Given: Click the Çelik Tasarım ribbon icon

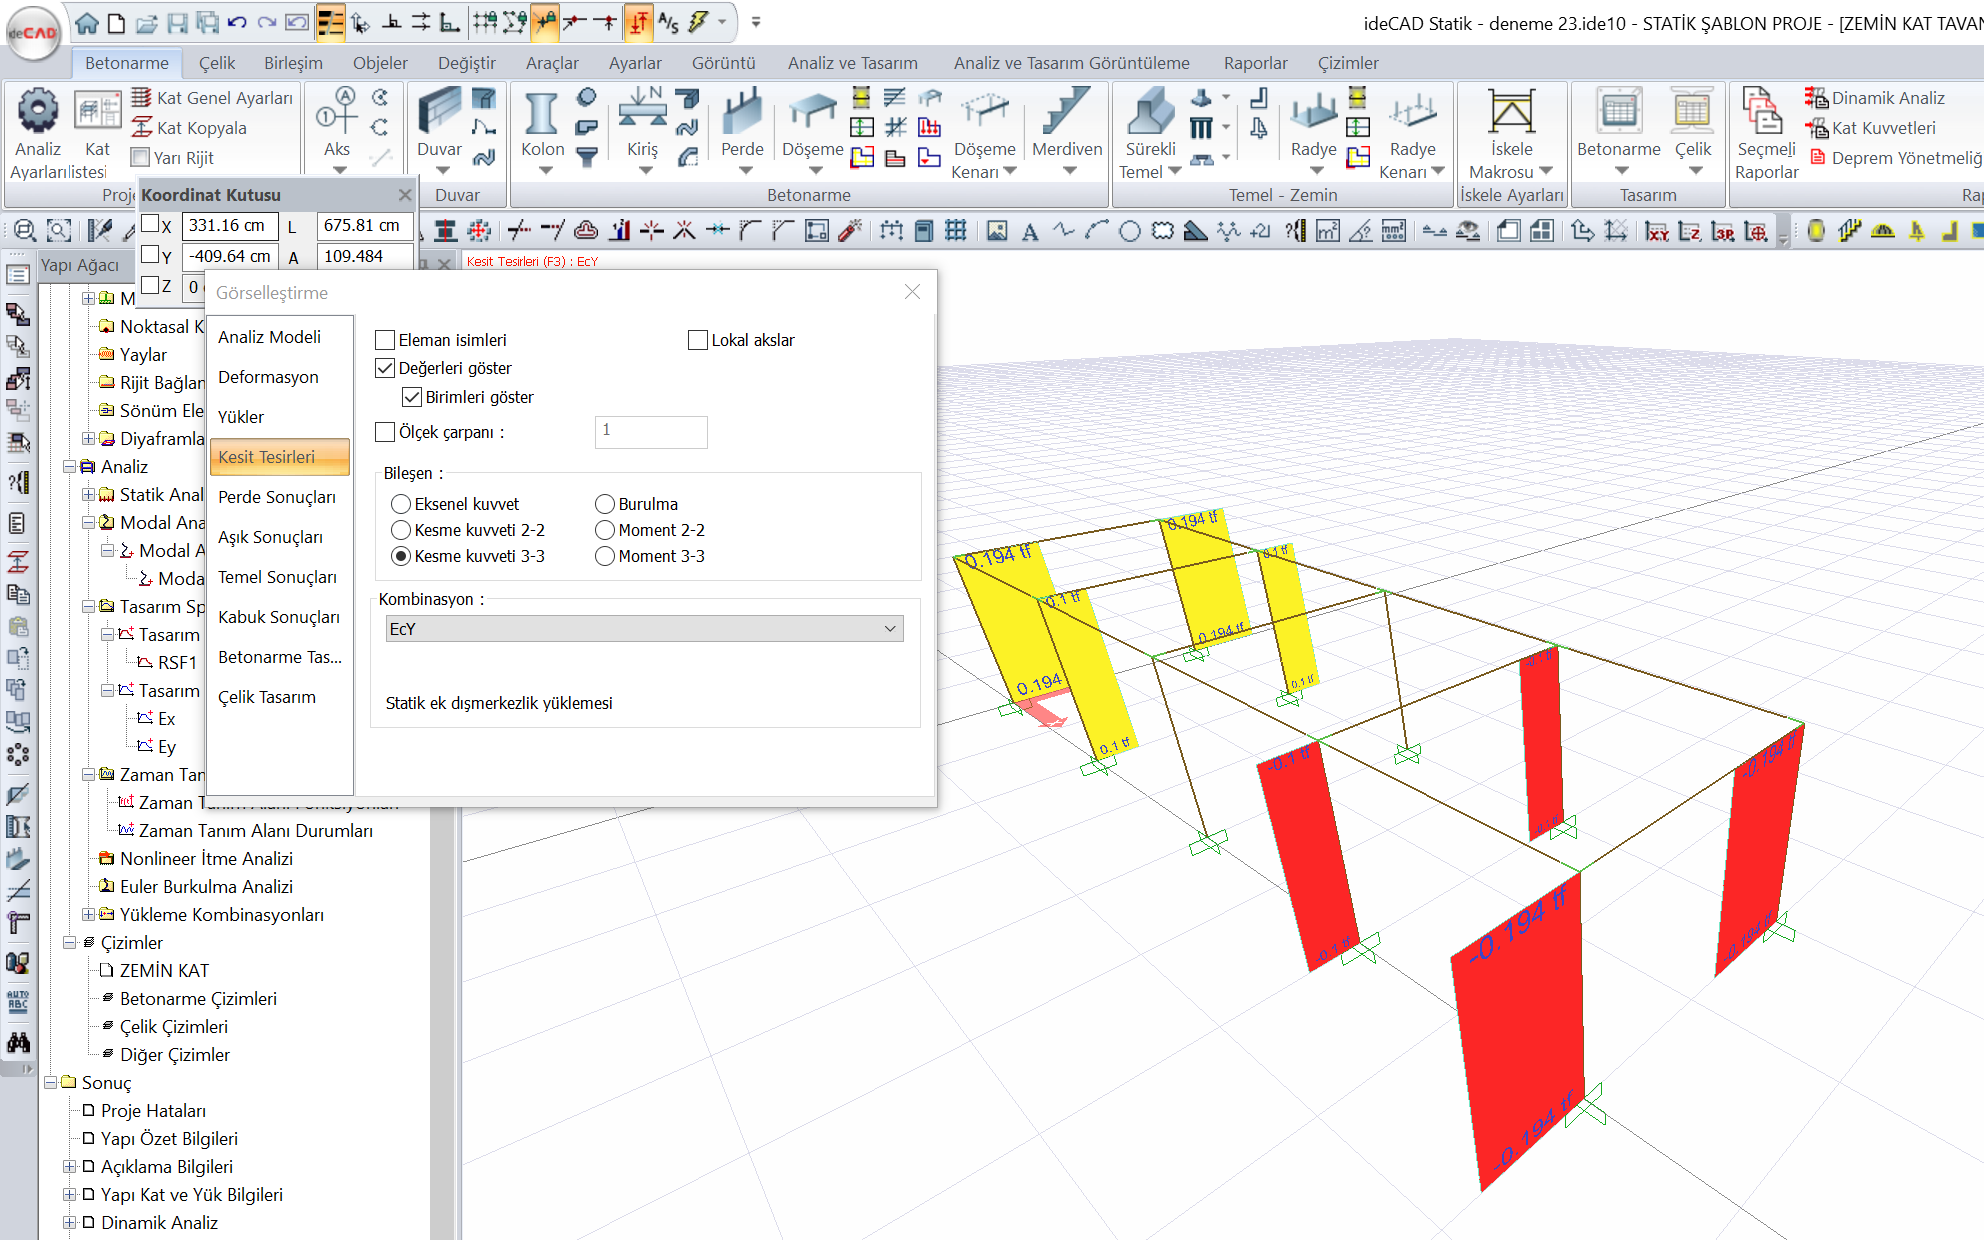Looking at the screenshot, I should (x=1692, y=111).
